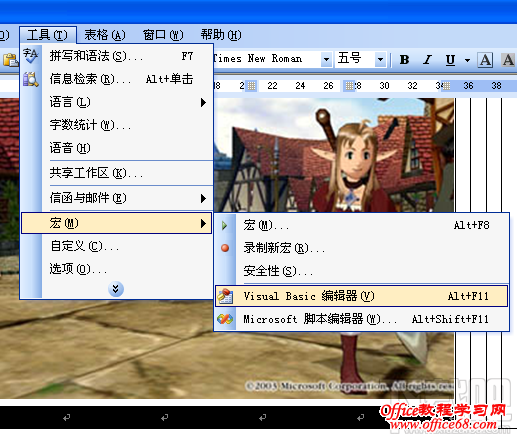
Task: Launch Visual Basic 编辑器(V)
Action: [x=362, y=296]
